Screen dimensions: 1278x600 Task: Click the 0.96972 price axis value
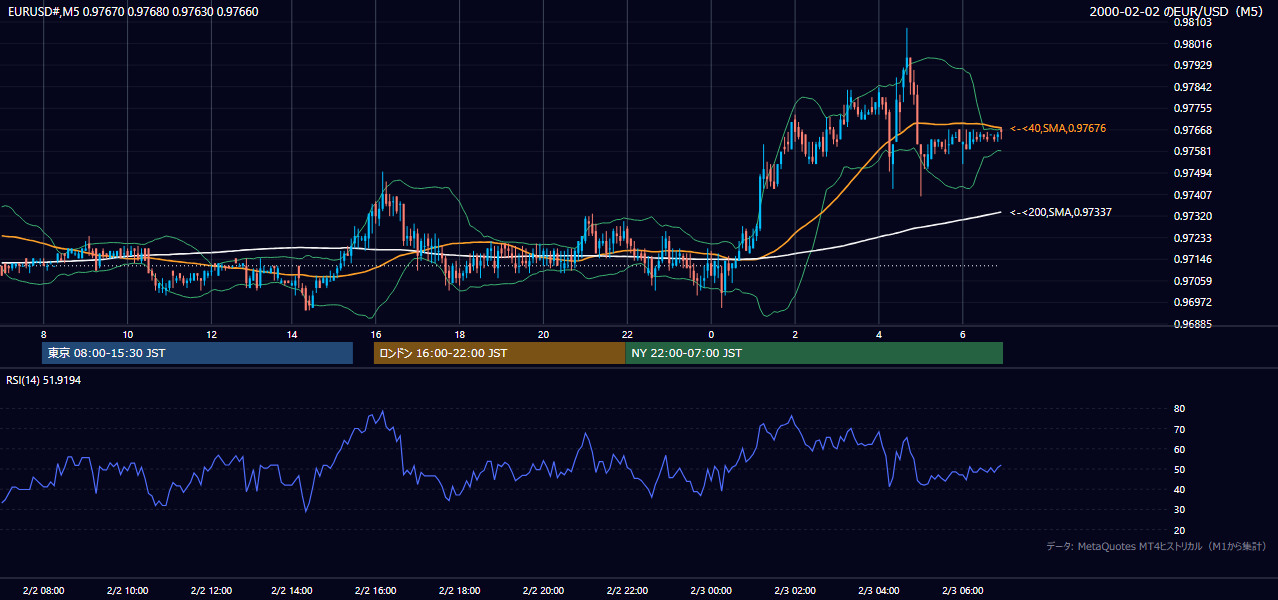coord(1192,302)
